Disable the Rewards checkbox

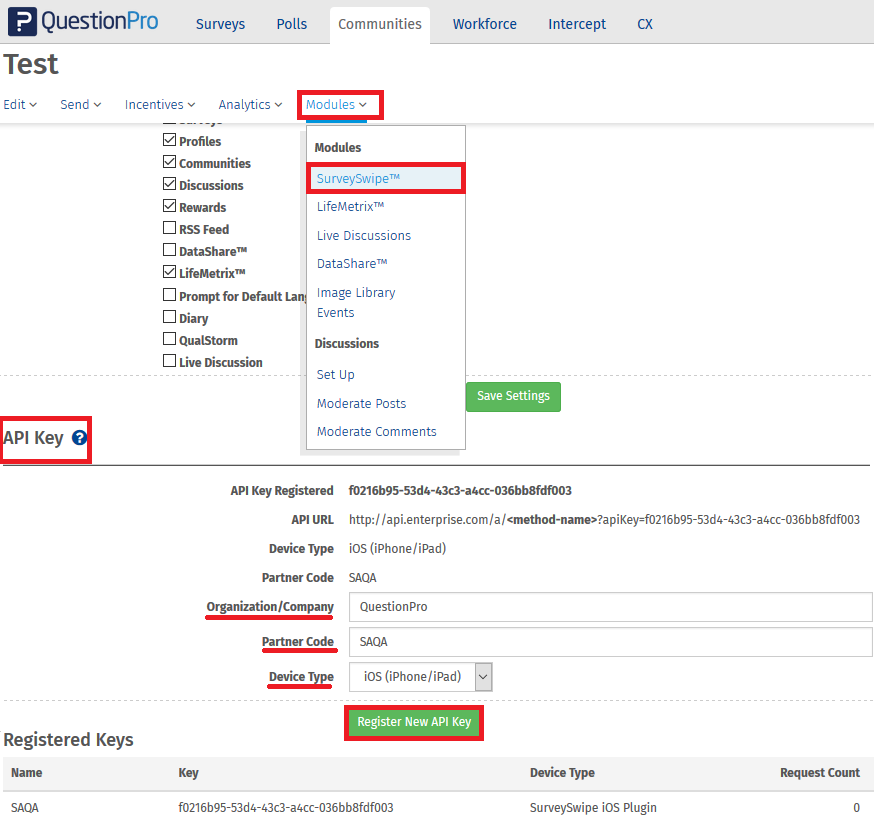[169, 207]
